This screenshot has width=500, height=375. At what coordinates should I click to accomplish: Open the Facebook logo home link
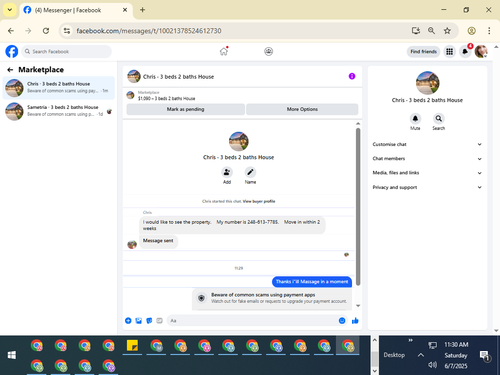tap(12, 51)
